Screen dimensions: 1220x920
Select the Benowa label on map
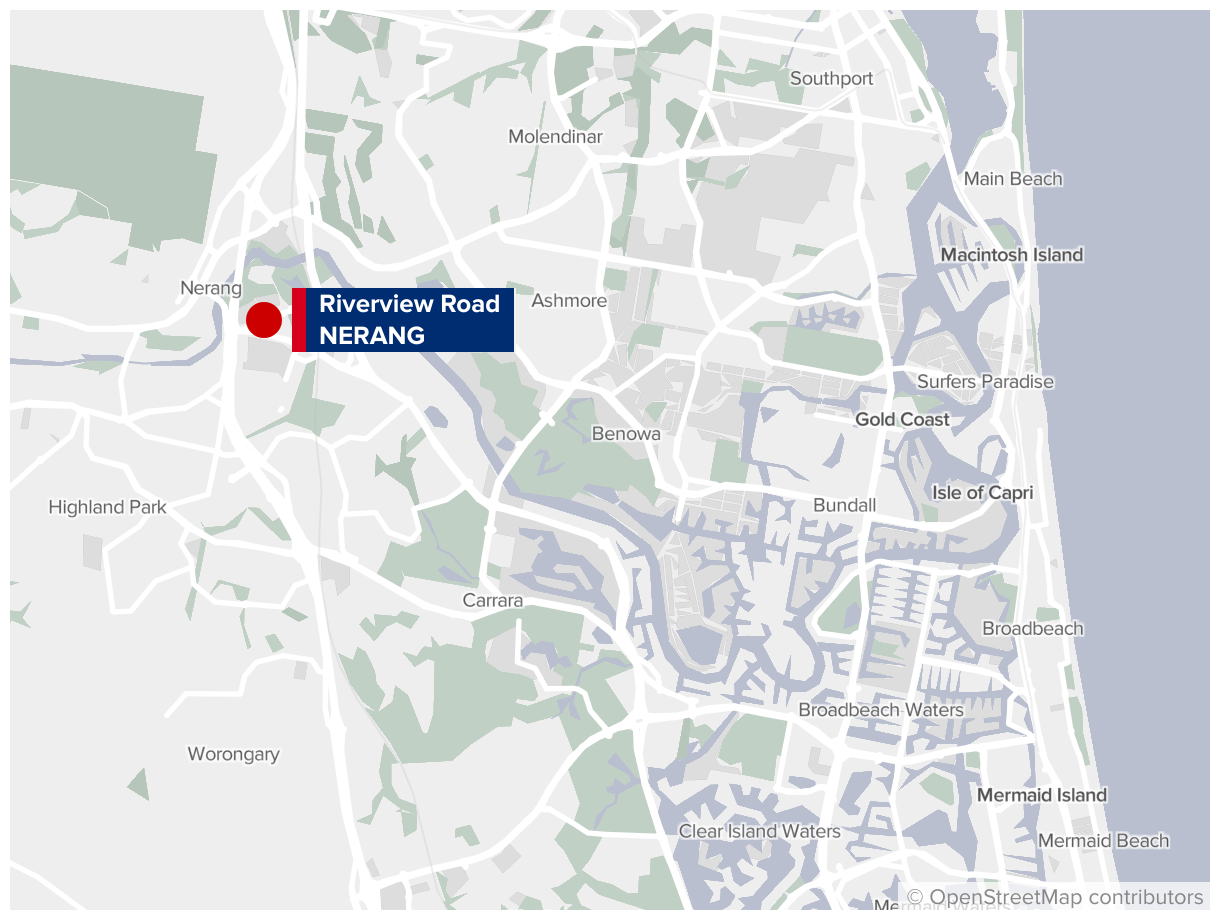626,434
